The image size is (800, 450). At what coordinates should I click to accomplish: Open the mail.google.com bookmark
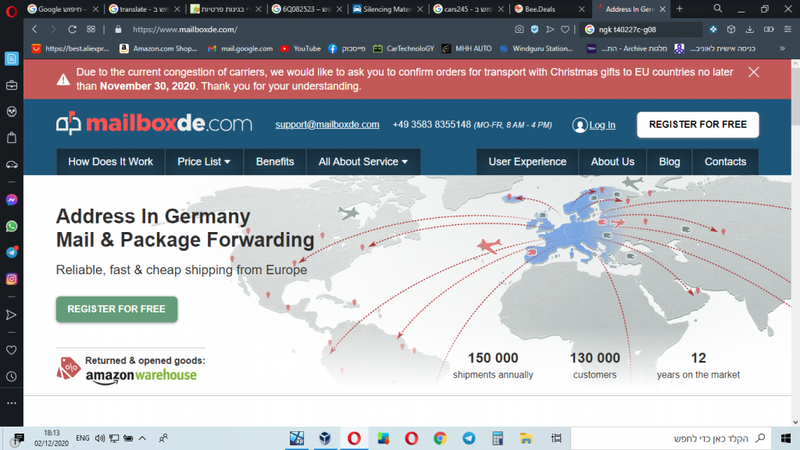(240, 48)
